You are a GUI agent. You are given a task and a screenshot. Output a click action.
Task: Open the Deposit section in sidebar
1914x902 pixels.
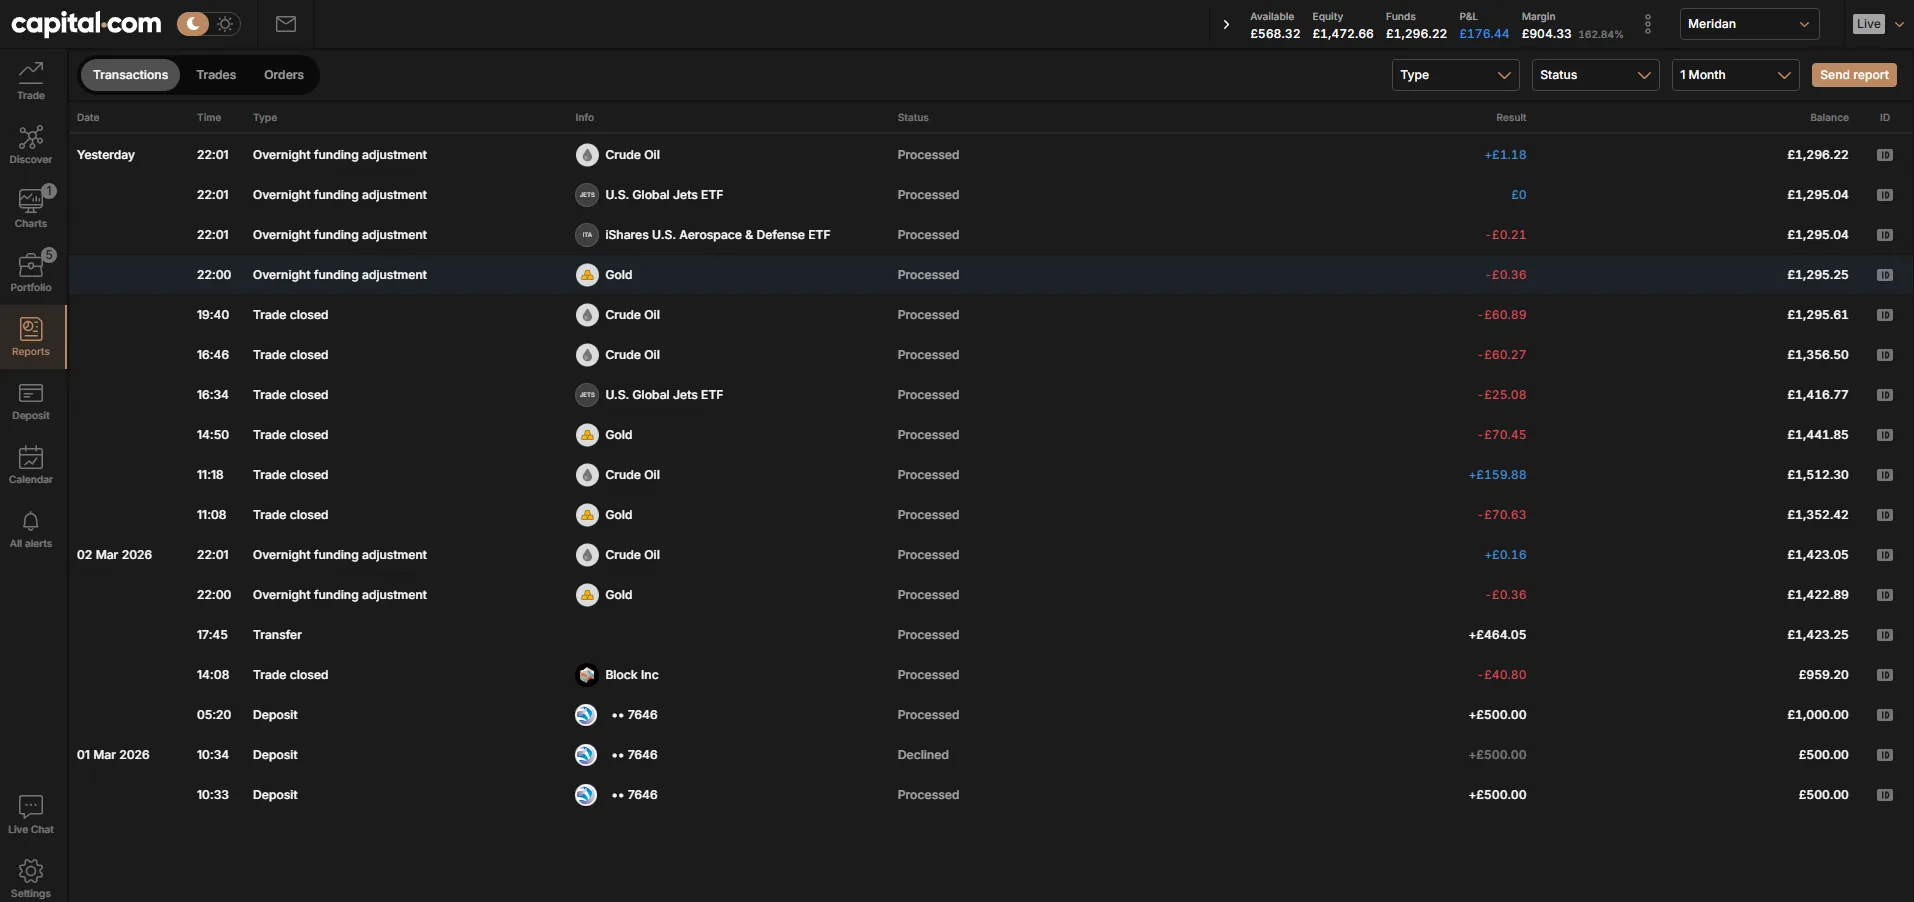pyautogui.click(x=31, y=401)
